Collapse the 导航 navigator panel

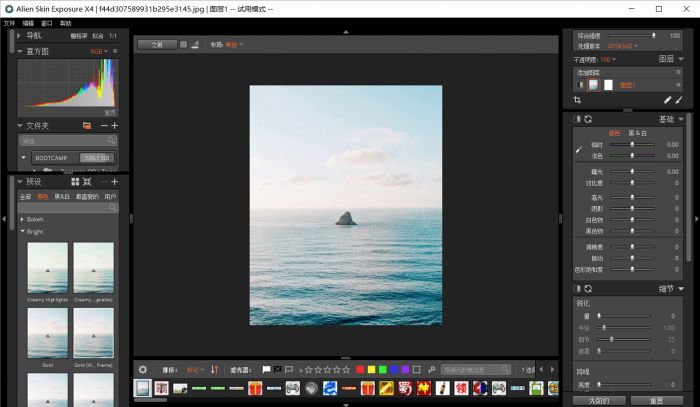(20, 35)
